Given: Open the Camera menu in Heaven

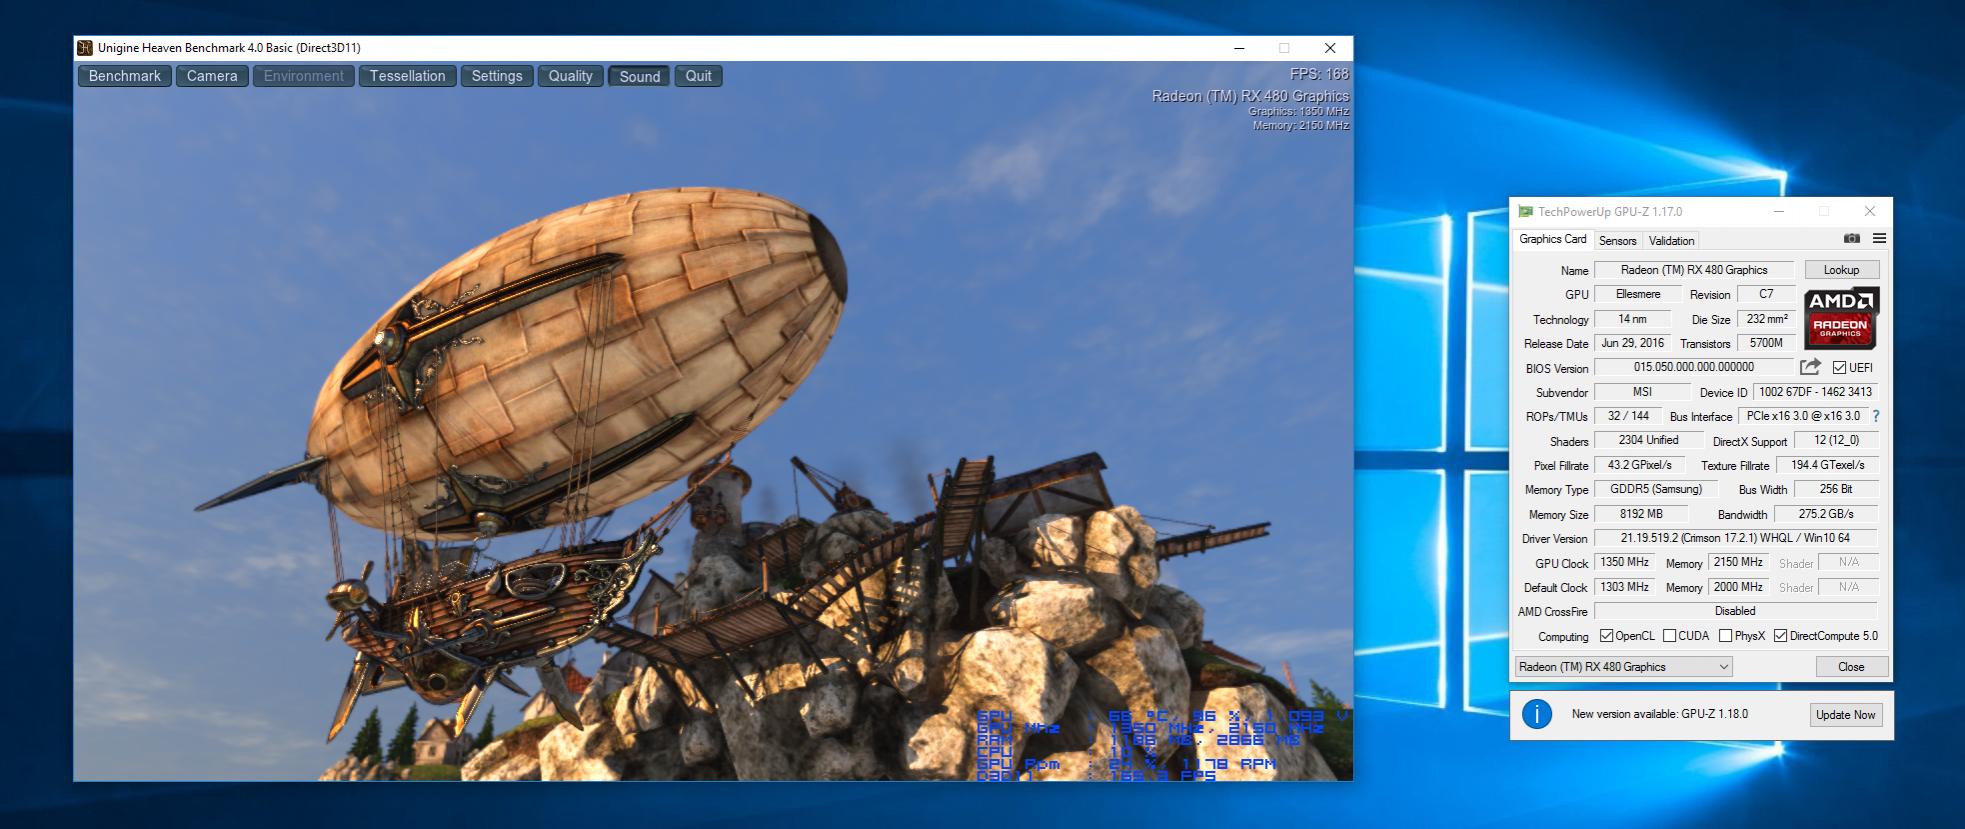Looking at the screenshot, I should coord(212,76).
